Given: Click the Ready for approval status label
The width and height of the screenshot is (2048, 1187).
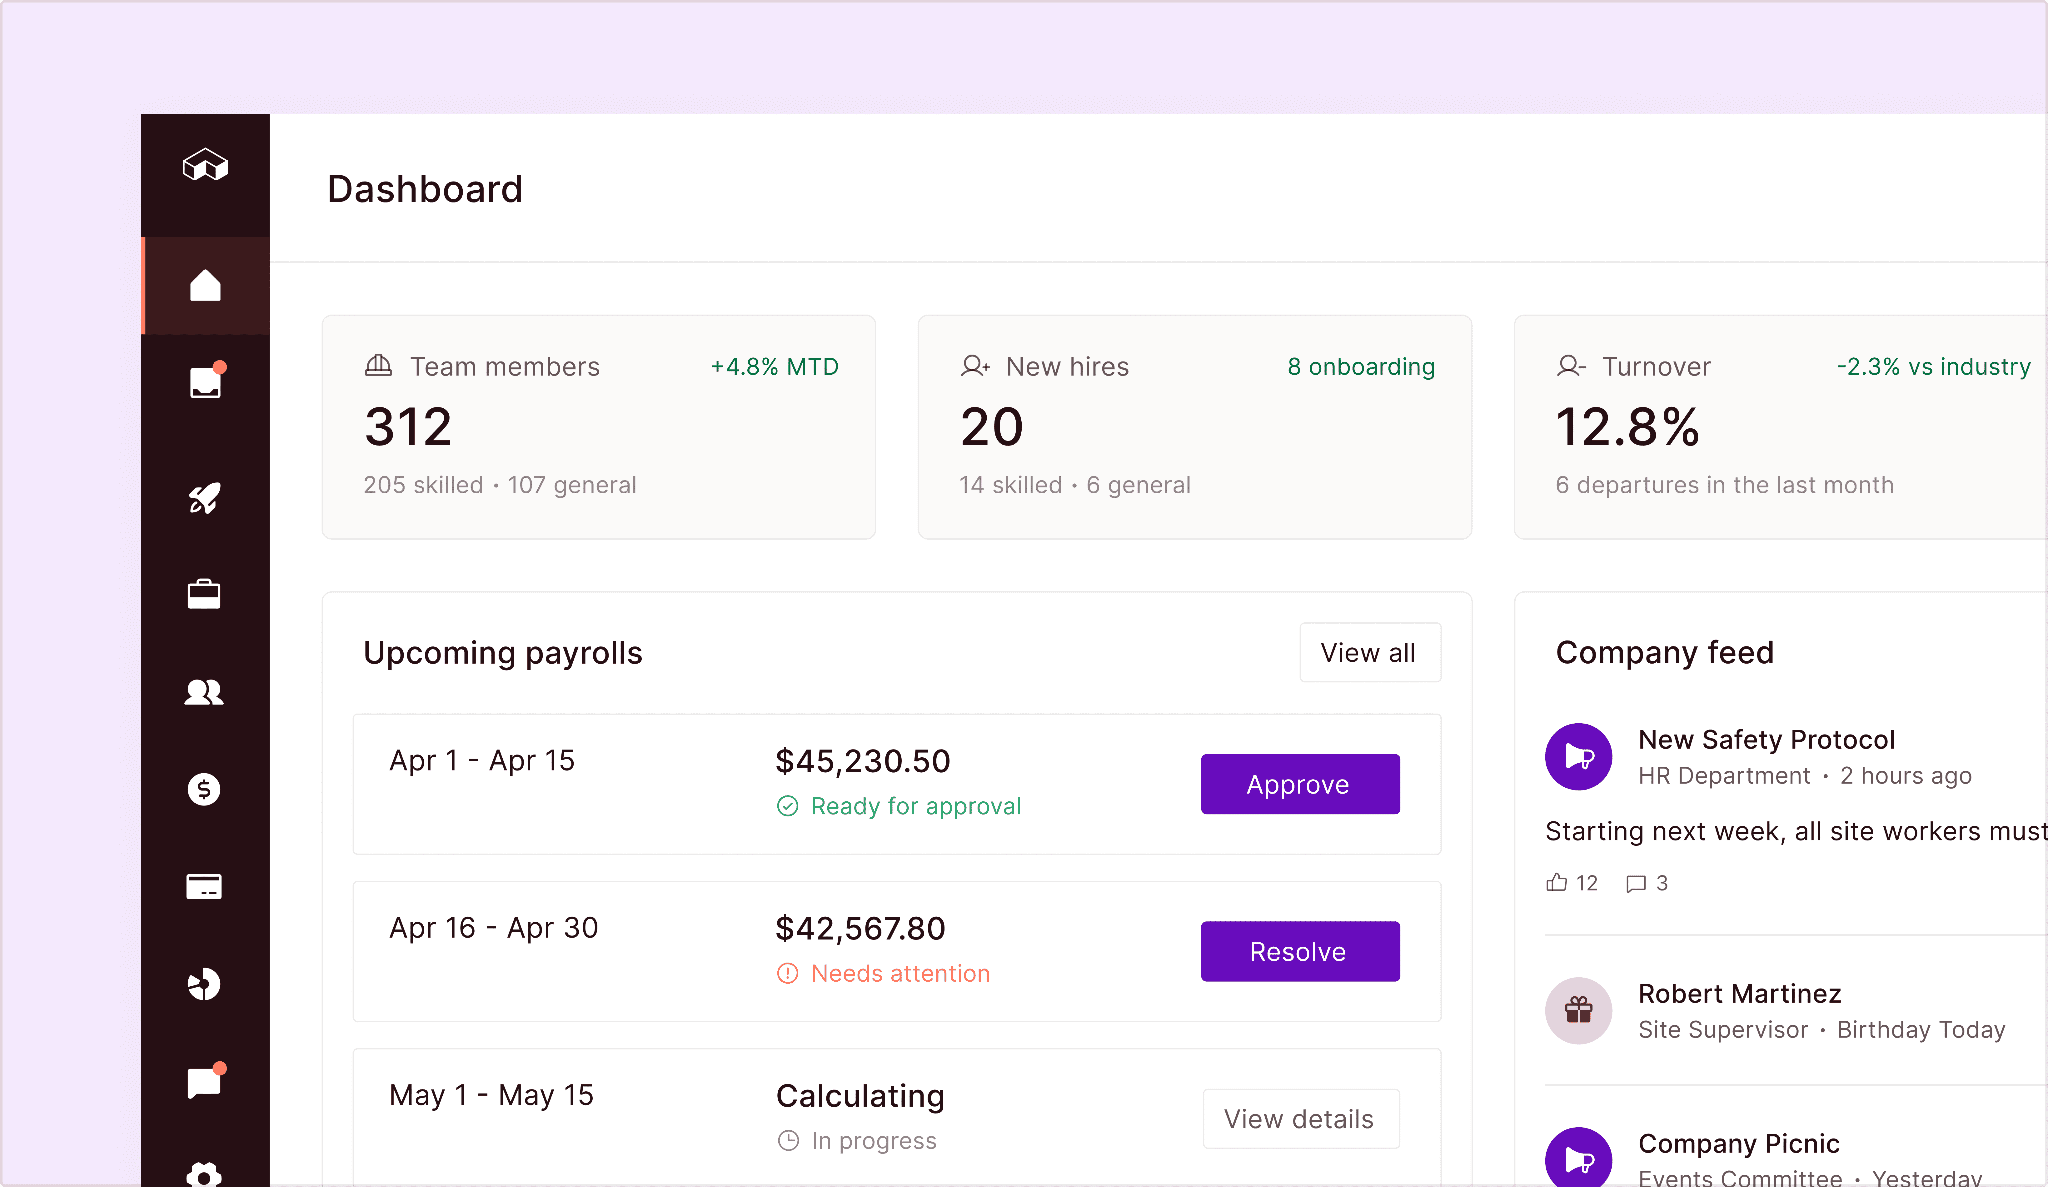Looking at the screenshot, I should 916,806.
